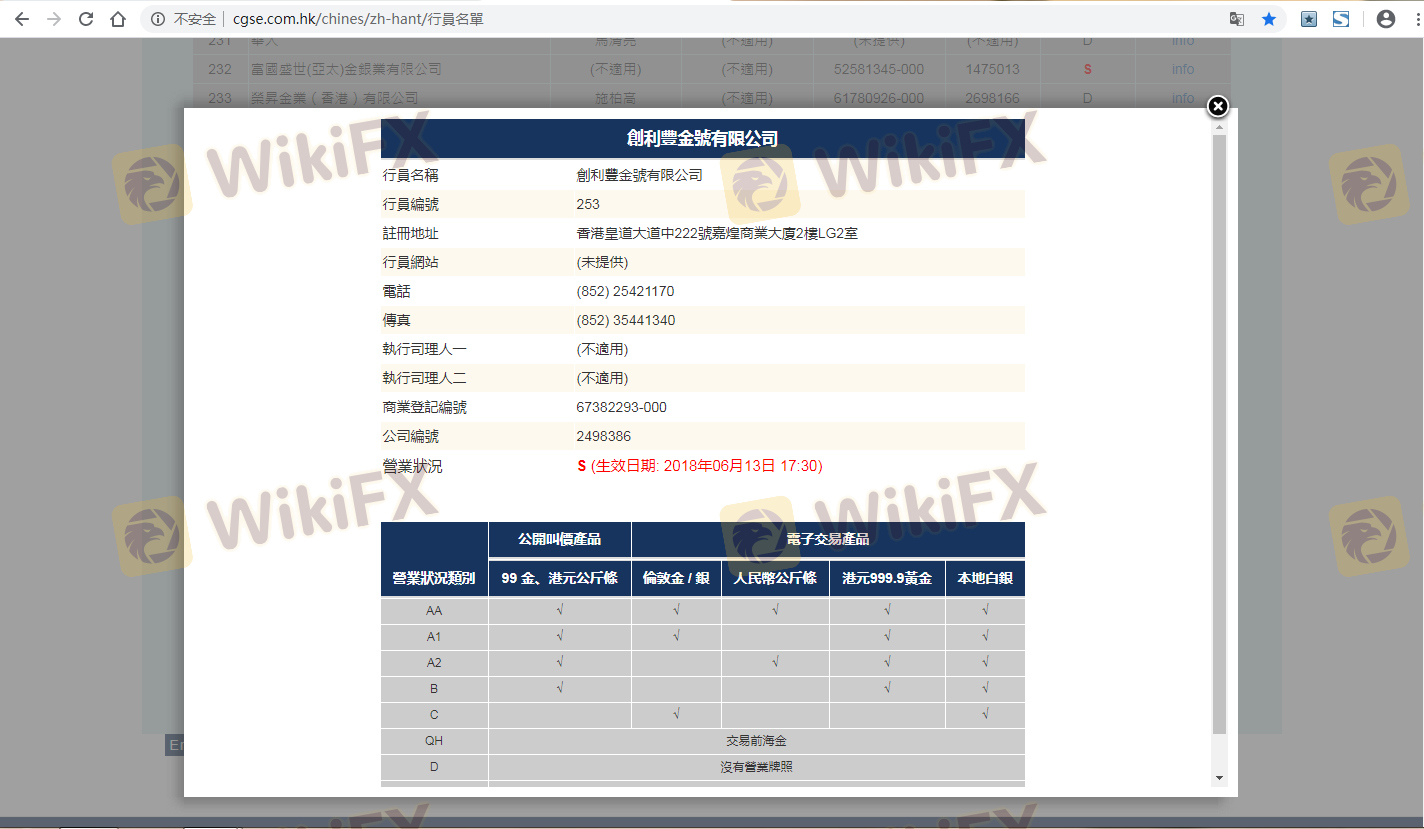Click A2 row checkmark under 本地白銀
The image size is (1424, 829).
pos(986,662)
